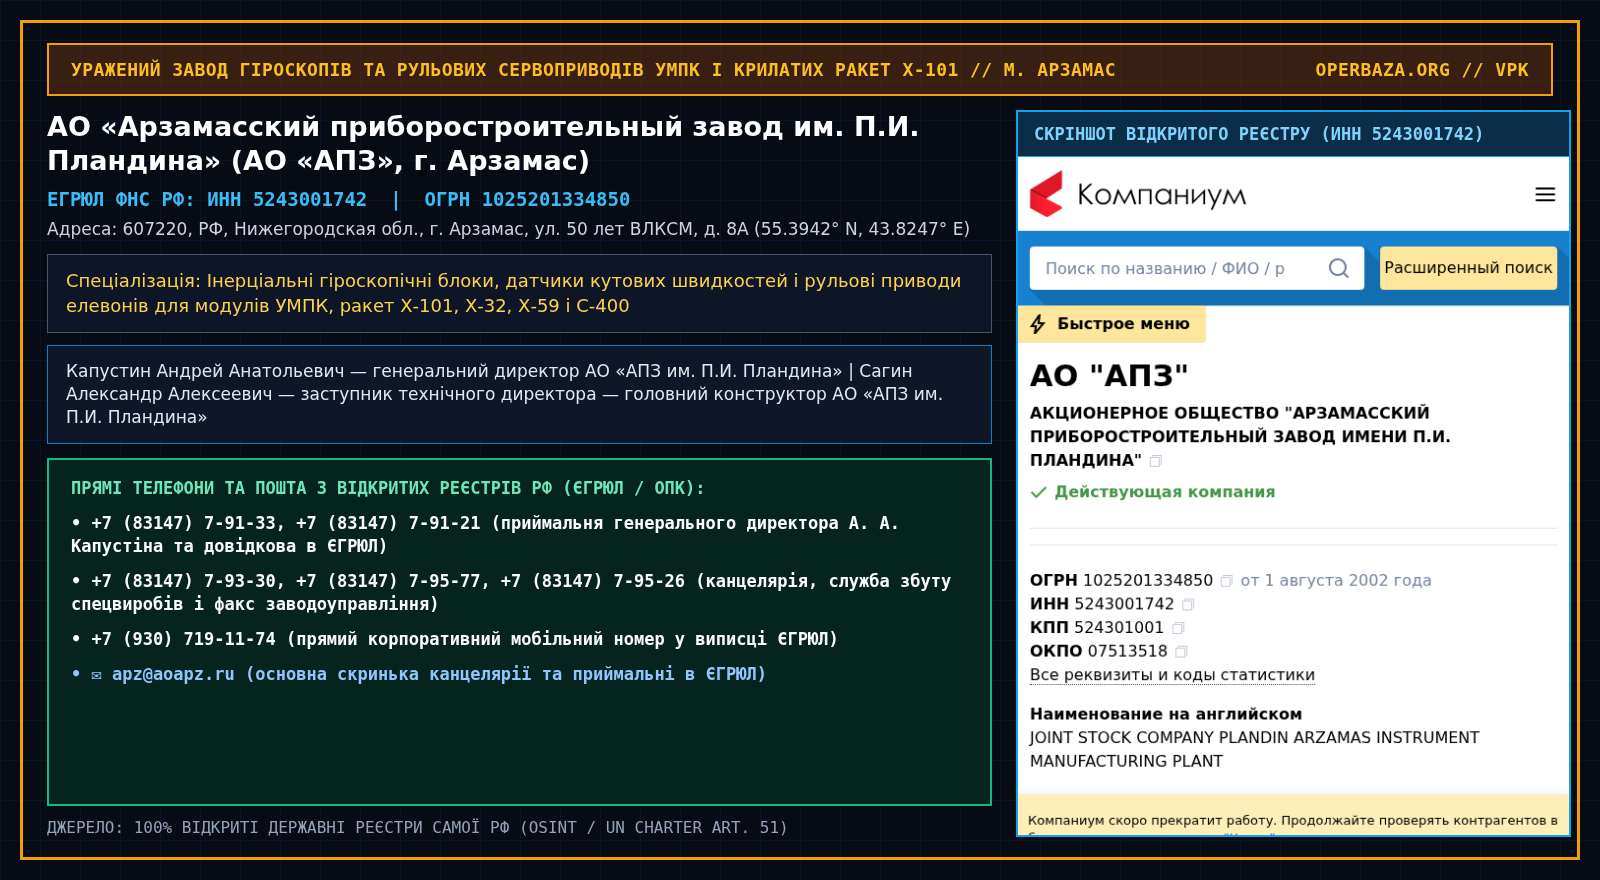
Task: Copy the ИНН 5243001742 using its icon
Action: tap(1188, 605)
